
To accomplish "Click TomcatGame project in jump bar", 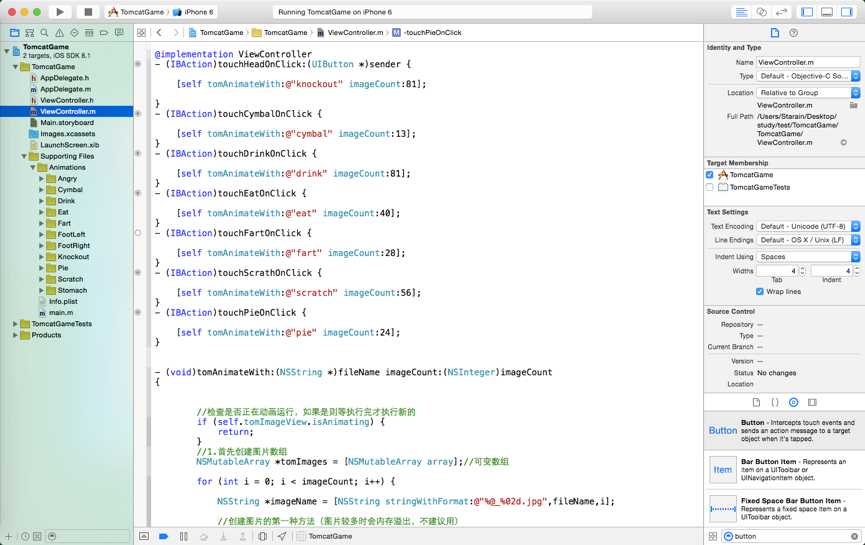I will pyautogui.click(x=216, y=33).
